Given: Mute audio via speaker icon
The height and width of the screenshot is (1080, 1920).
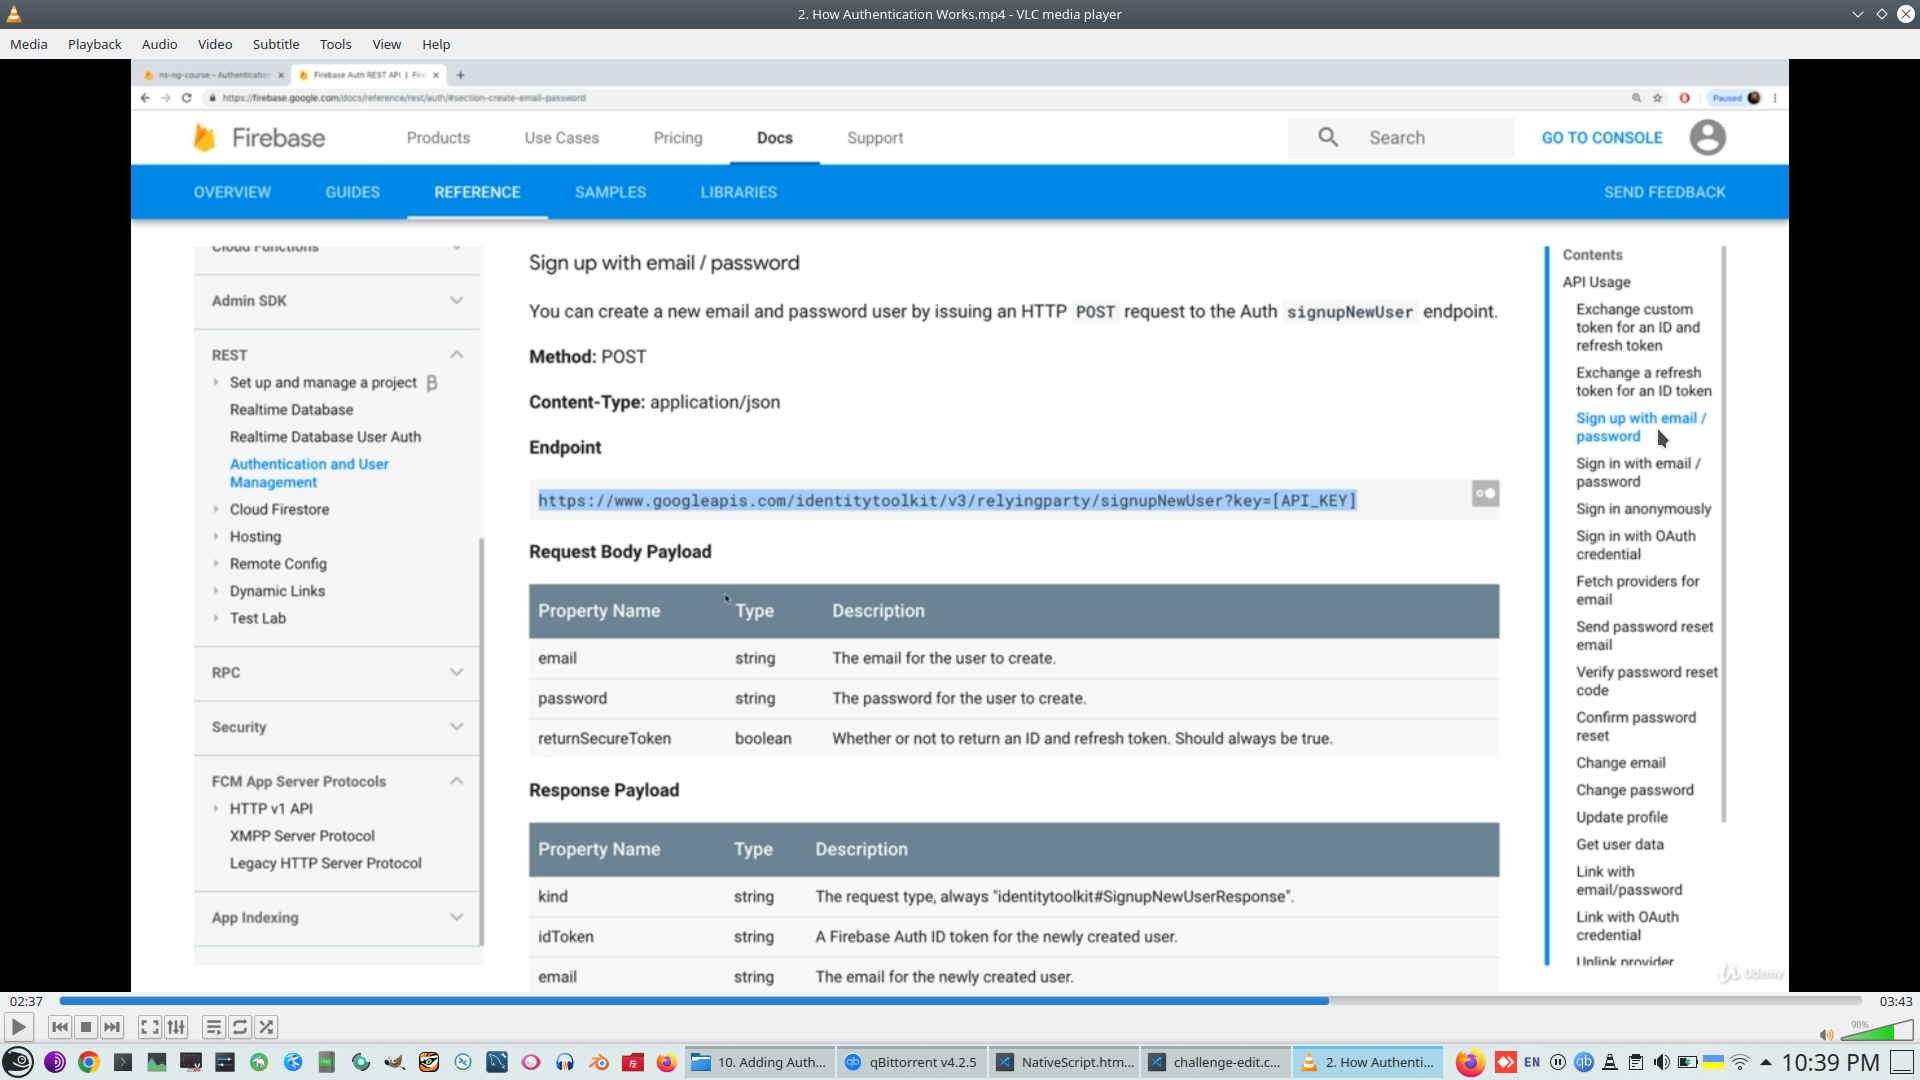Looking at the screenshot, I should [x=1826, y=1035].
